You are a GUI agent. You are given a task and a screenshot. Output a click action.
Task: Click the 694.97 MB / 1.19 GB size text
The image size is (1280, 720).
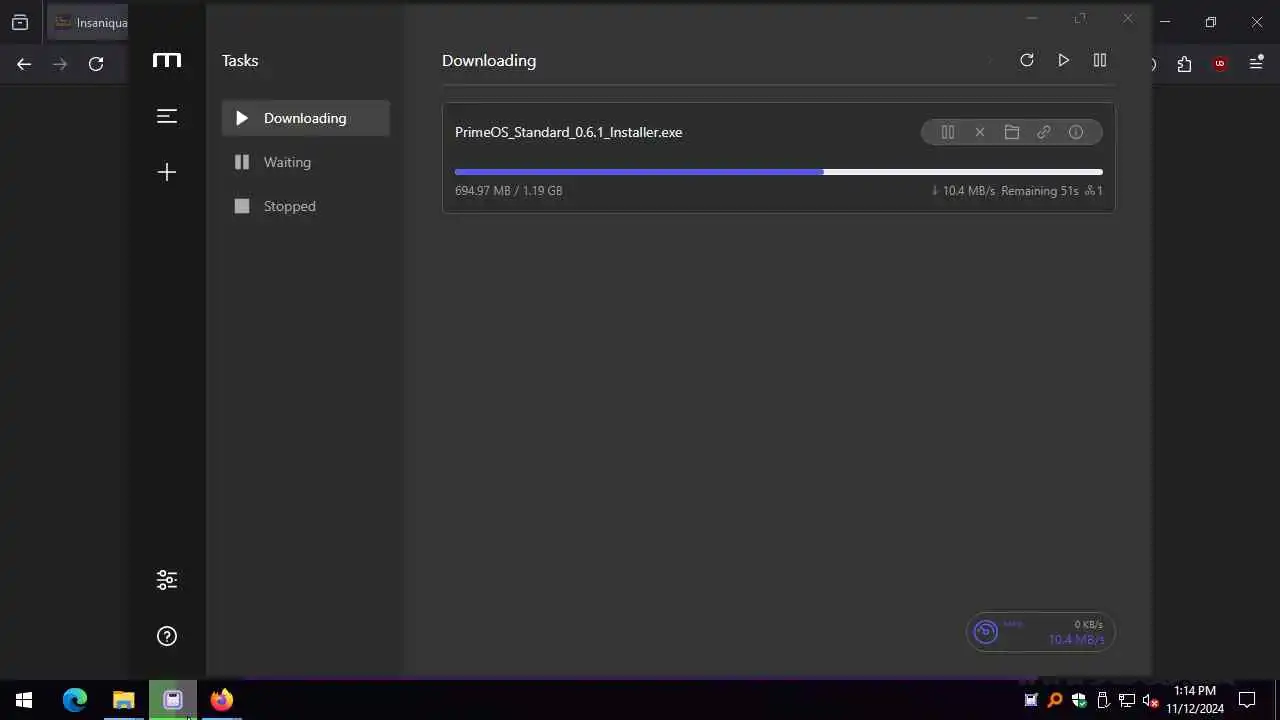pos(508,190)
